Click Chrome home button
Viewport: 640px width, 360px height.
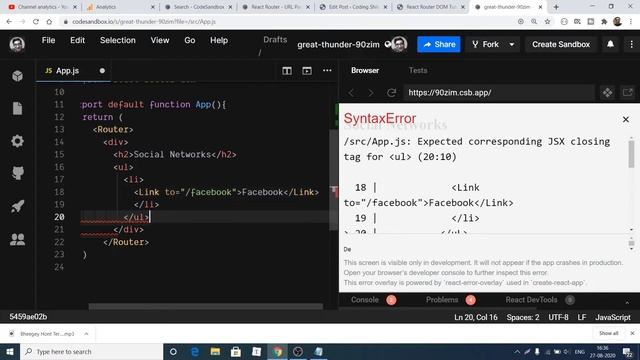[49, 22]
